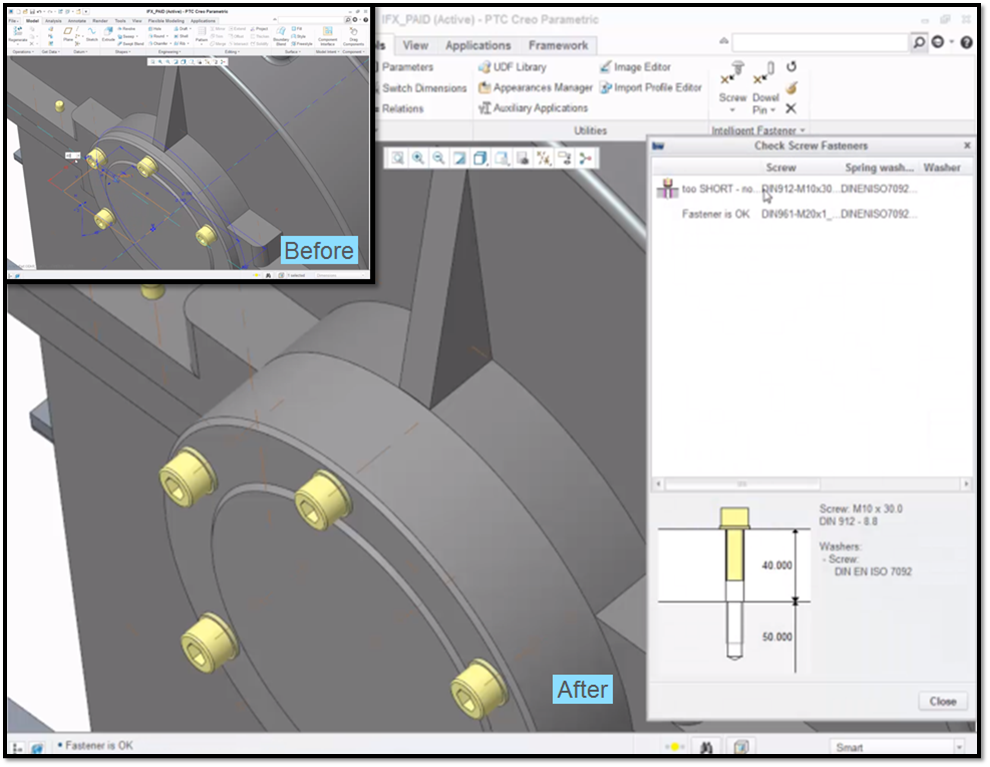The height and width of the screenshot is (767, 990).
Task: Click the dialog scrollbar left arrow
Action: (x=659, y=484)
